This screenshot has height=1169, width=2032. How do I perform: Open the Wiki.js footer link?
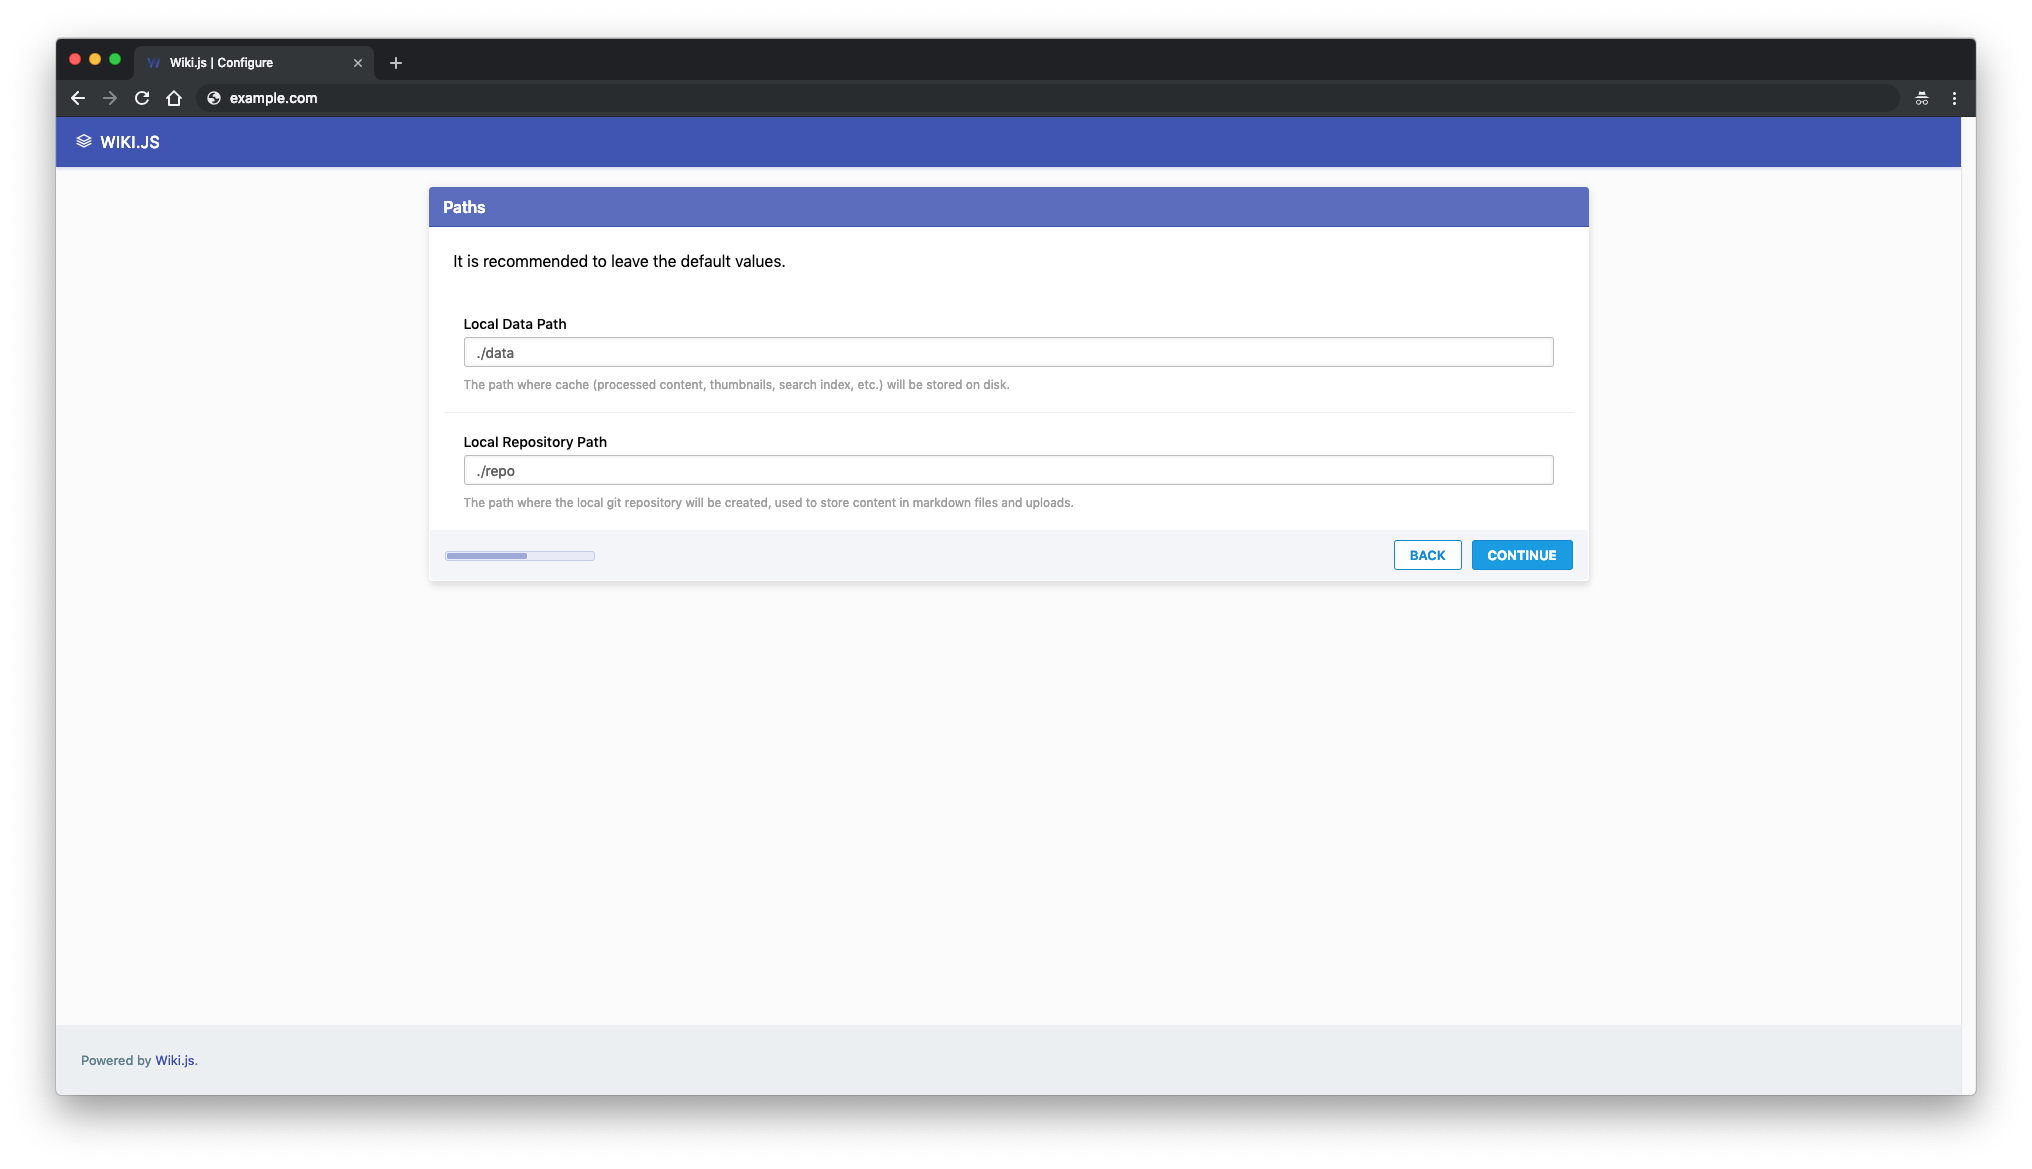point(175,1060)
